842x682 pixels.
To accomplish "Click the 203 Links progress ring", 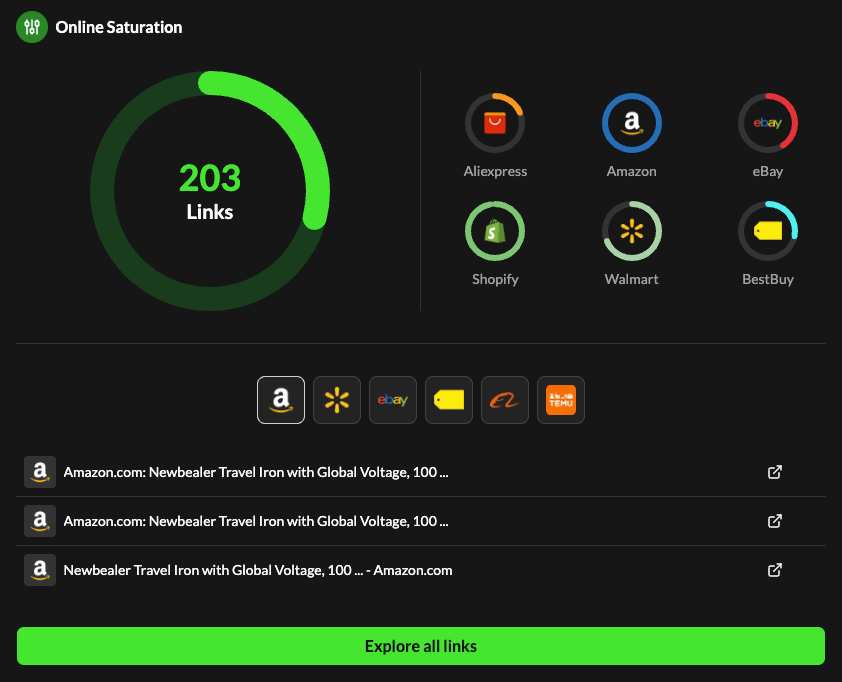I will point(210,190).
